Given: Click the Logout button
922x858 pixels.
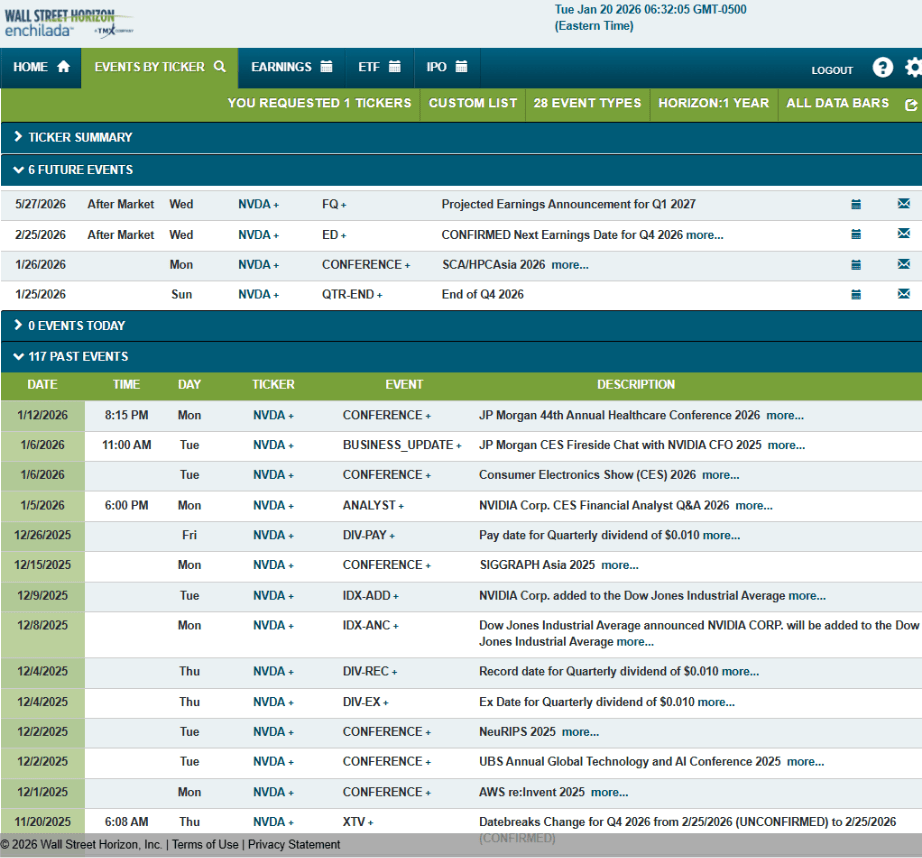Looking at the screenshot, I should [832, 70].
